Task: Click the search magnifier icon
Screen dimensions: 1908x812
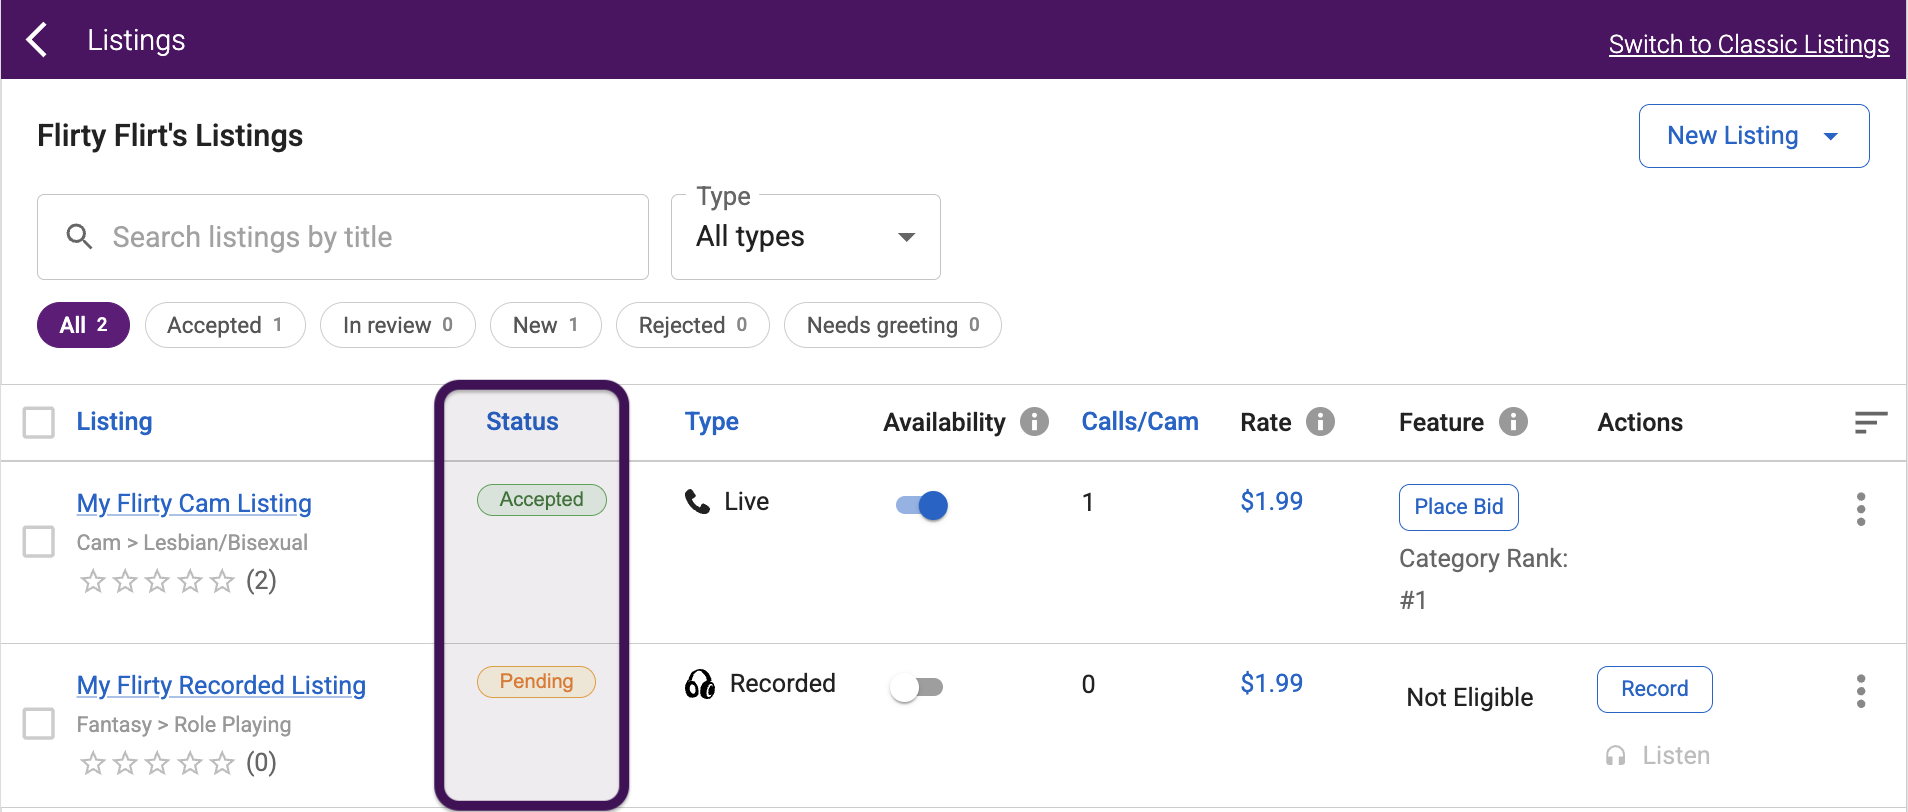Action: pyautogui.click(x=79, y=237)
